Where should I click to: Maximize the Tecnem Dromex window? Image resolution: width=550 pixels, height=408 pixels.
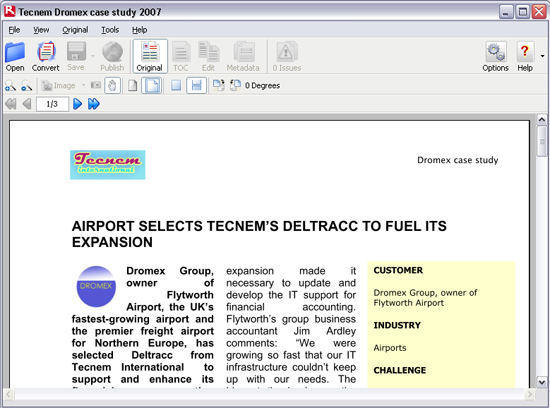(522, 12)
